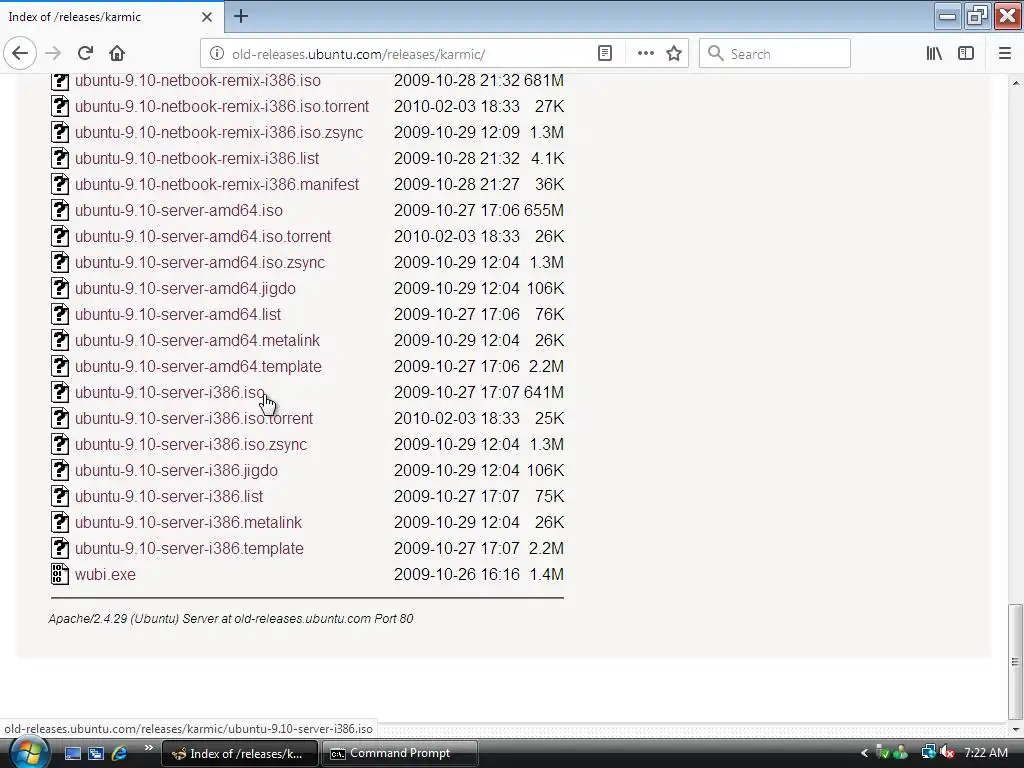
Task: Click file icon beside ubuntu-9.10-server-i386.iso
Action: [x=60, y=392]
